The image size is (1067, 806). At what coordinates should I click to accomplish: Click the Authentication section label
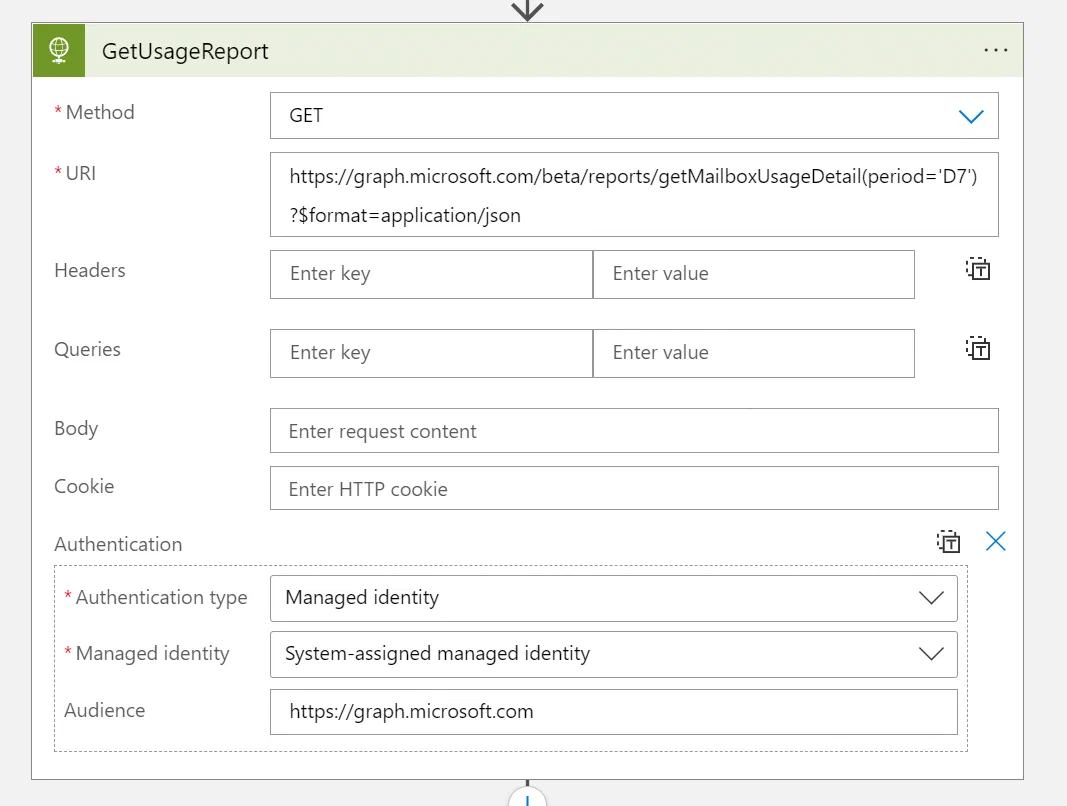[118, 545]
